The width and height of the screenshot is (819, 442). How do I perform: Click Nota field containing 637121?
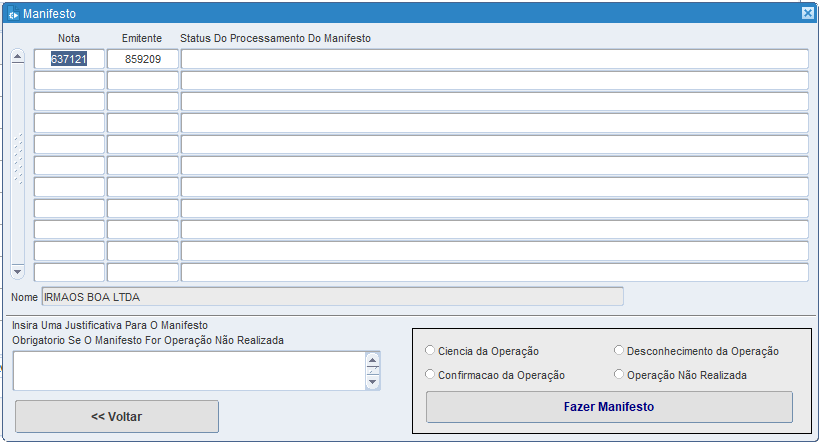pos(69,59)
